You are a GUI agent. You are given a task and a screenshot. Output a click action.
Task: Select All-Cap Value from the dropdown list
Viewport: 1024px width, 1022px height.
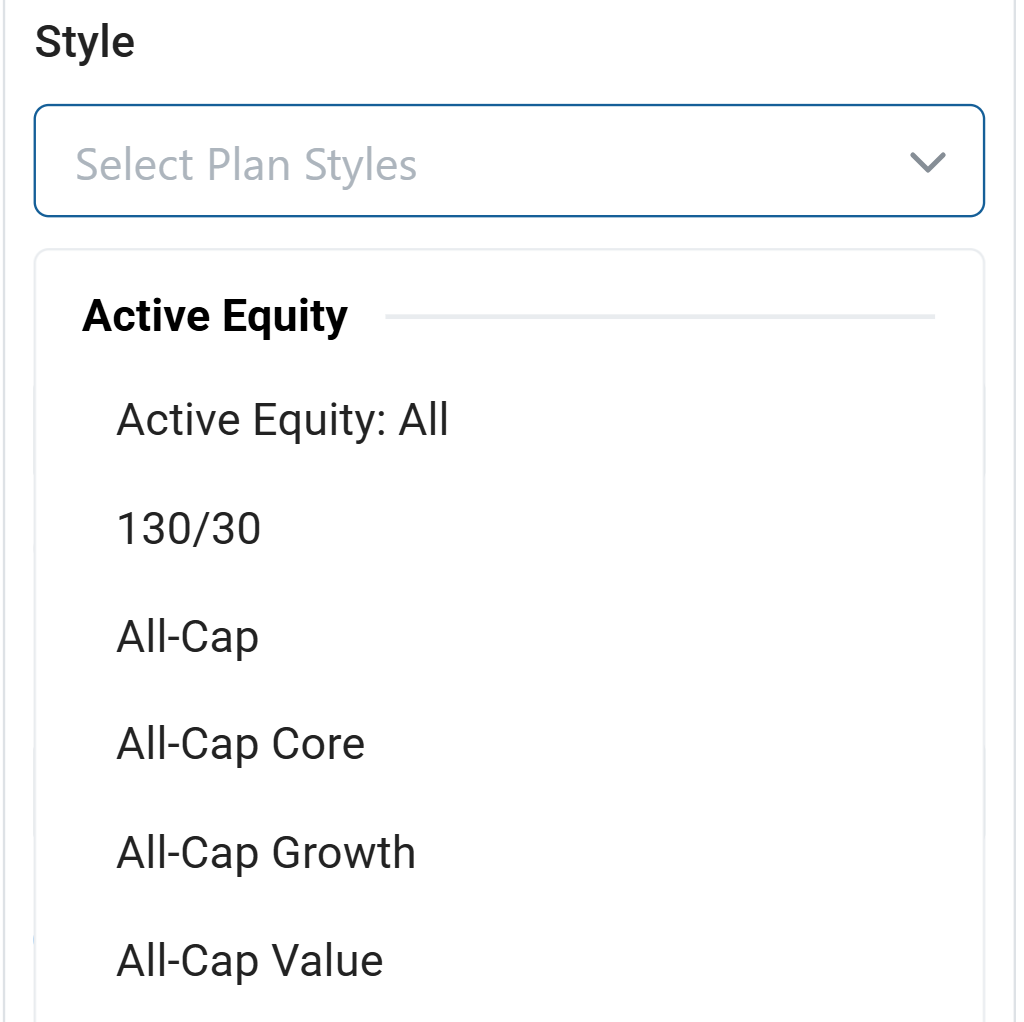tap(249, 961)
